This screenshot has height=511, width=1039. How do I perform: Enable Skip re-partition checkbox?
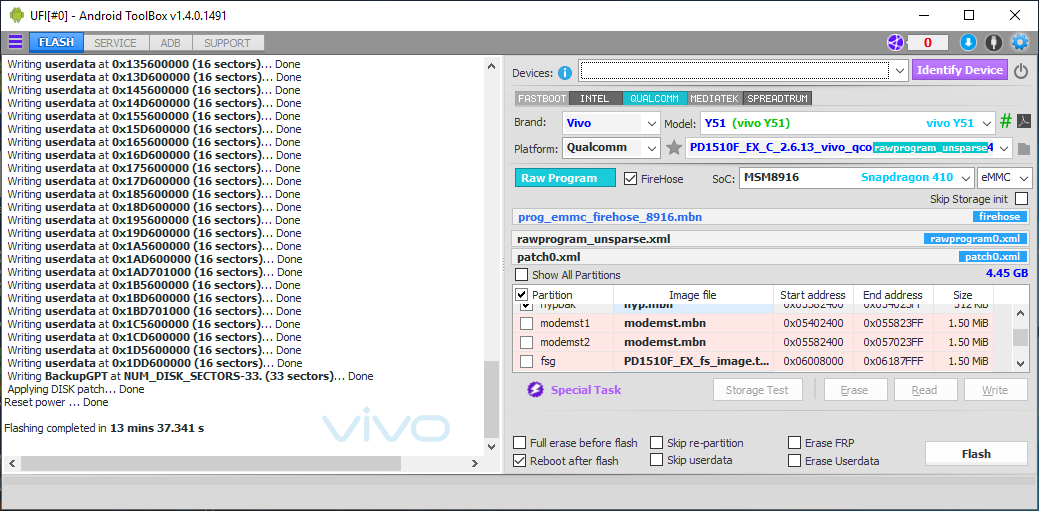(x=656, y=443)
